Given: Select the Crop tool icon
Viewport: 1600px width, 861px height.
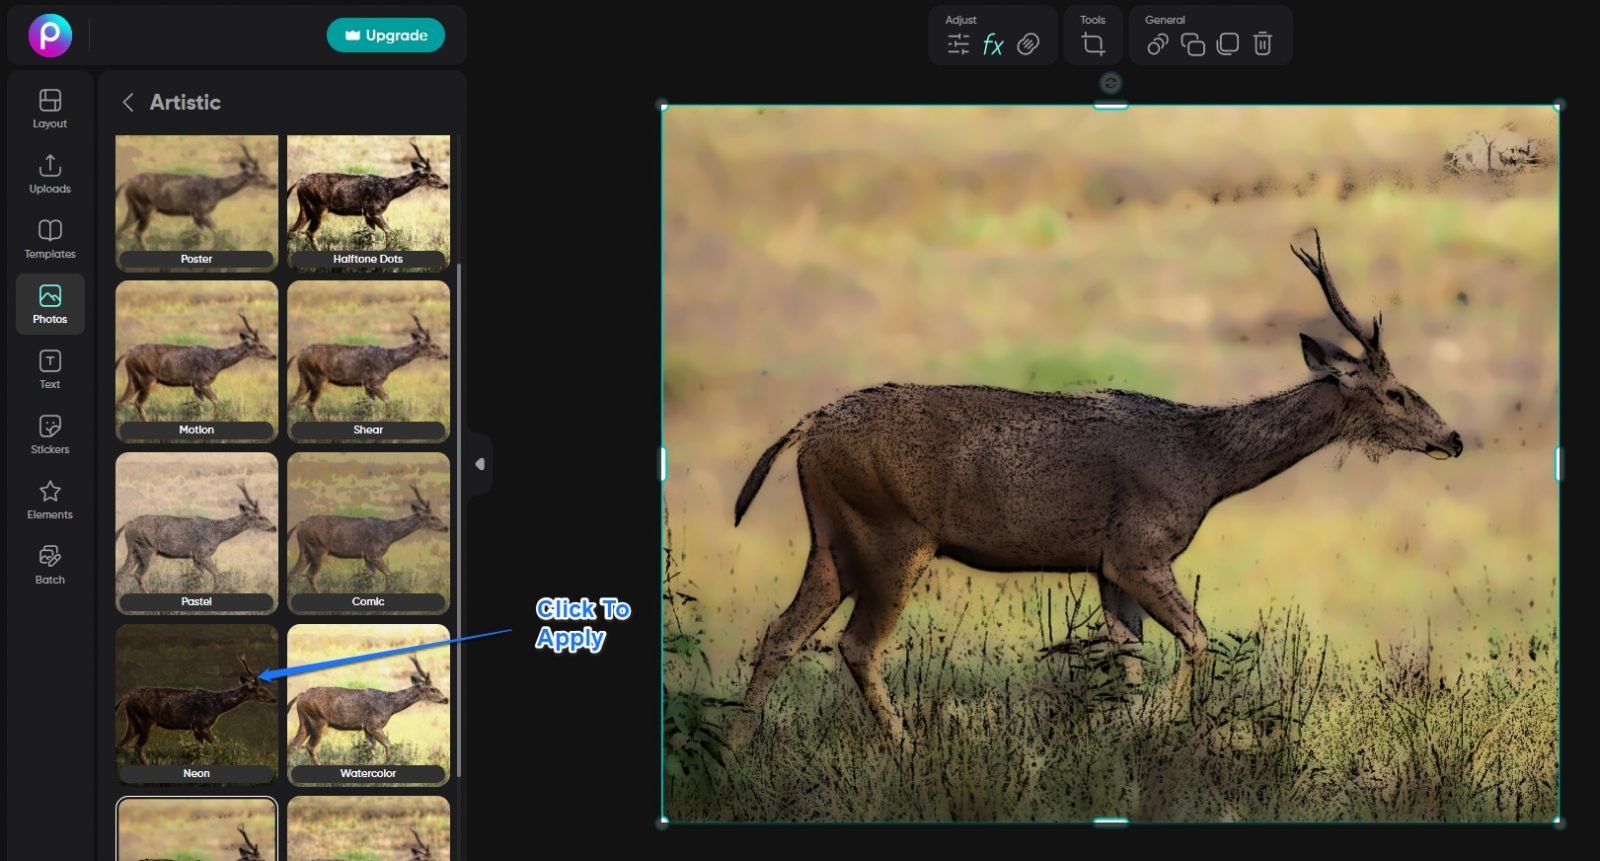Looking at the screenshot, I should (1093, 44).
